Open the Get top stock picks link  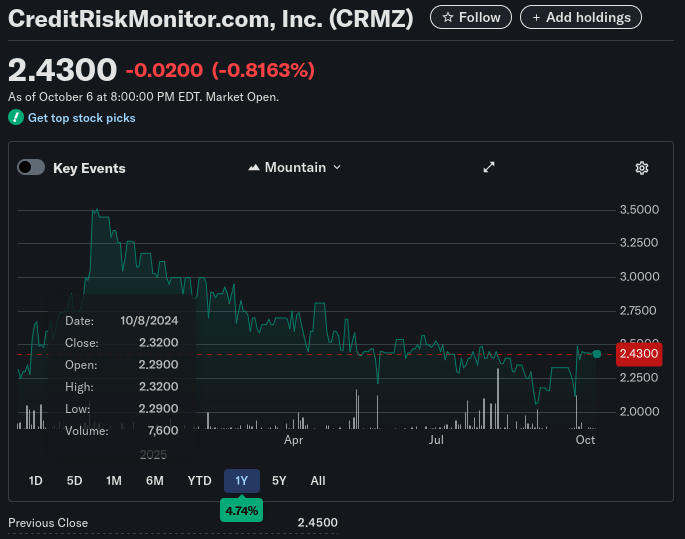[81, 118]
